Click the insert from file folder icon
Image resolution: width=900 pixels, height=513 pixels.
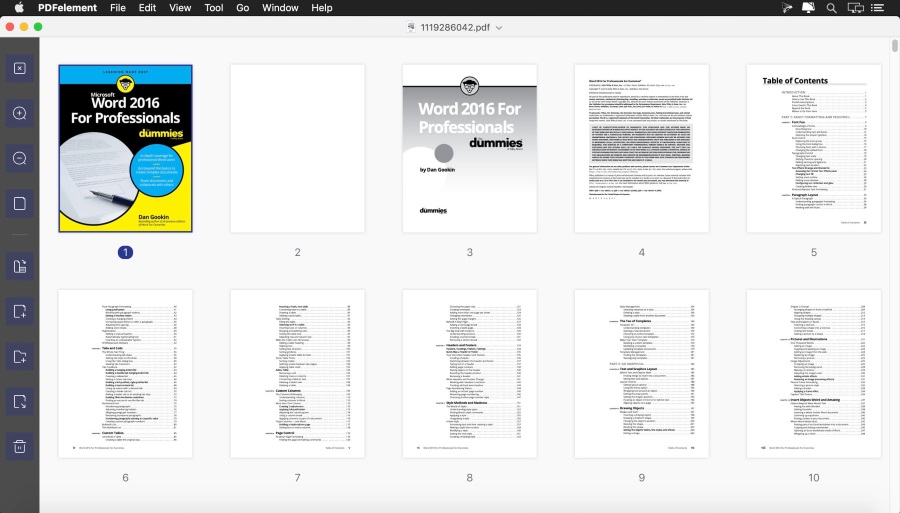(x=20, y=356)
